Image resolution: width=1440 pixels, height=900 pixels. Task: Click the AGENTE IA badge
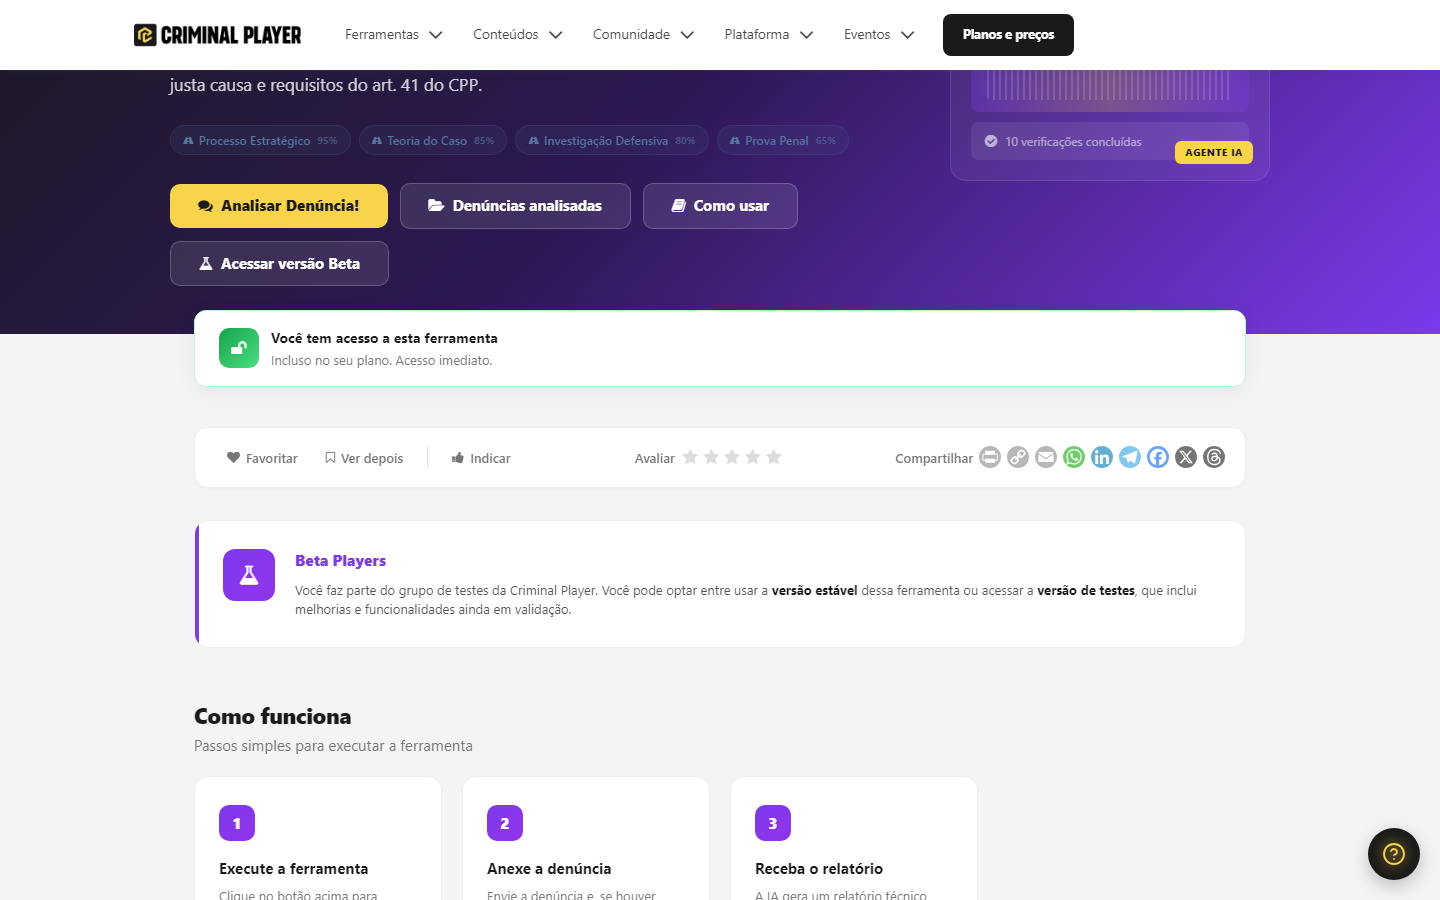click(x=1214, y=152)
